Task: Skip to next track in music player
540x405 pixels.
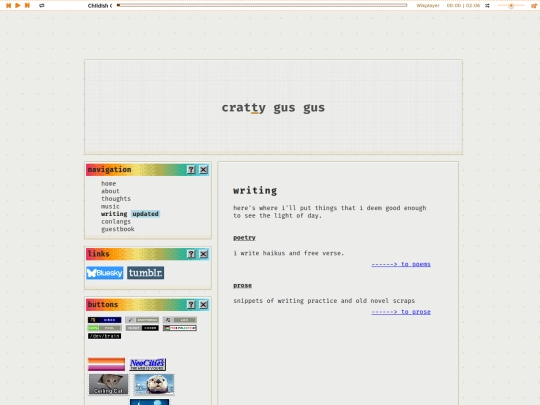Action: click(x=27, y=6)
